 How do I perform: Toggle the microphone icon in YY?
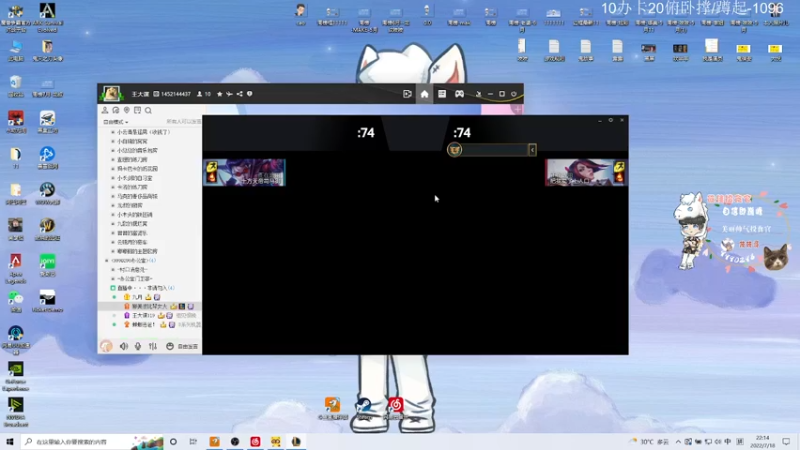pyautogui.click(x=138, y=346)
